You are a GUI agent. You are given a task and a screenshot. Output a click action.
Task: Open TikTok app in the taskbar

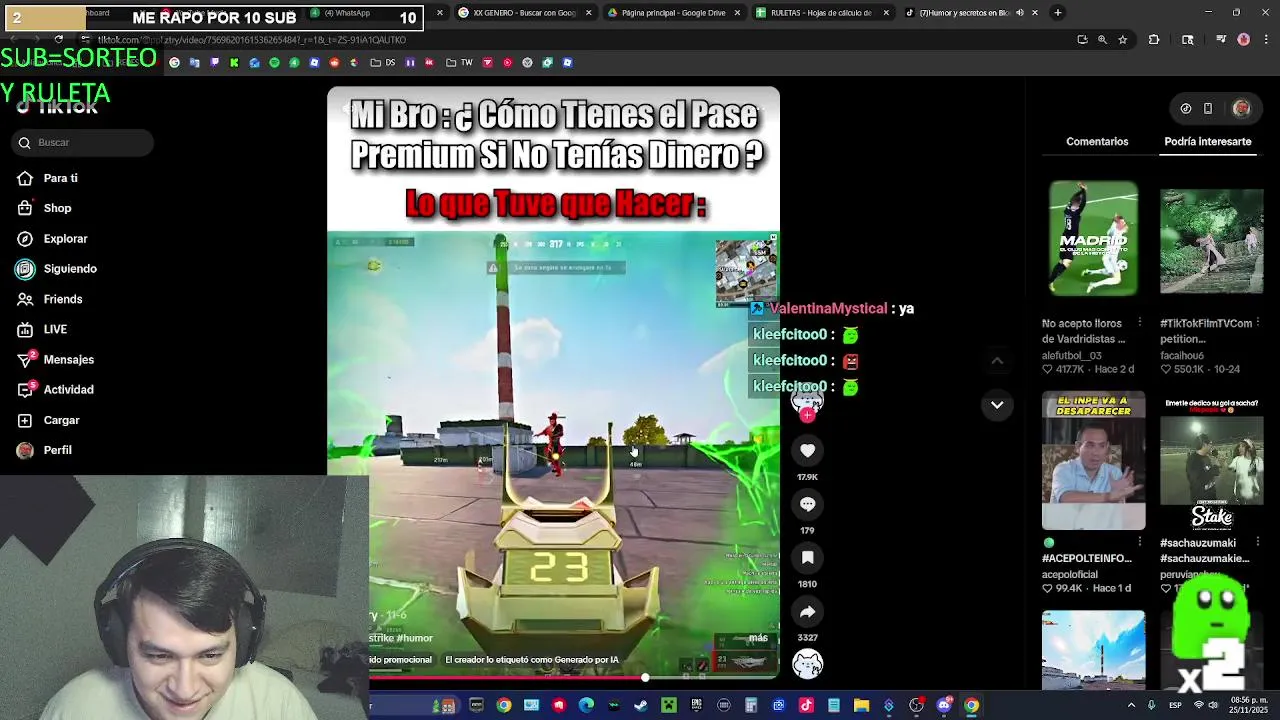[806, 706]
